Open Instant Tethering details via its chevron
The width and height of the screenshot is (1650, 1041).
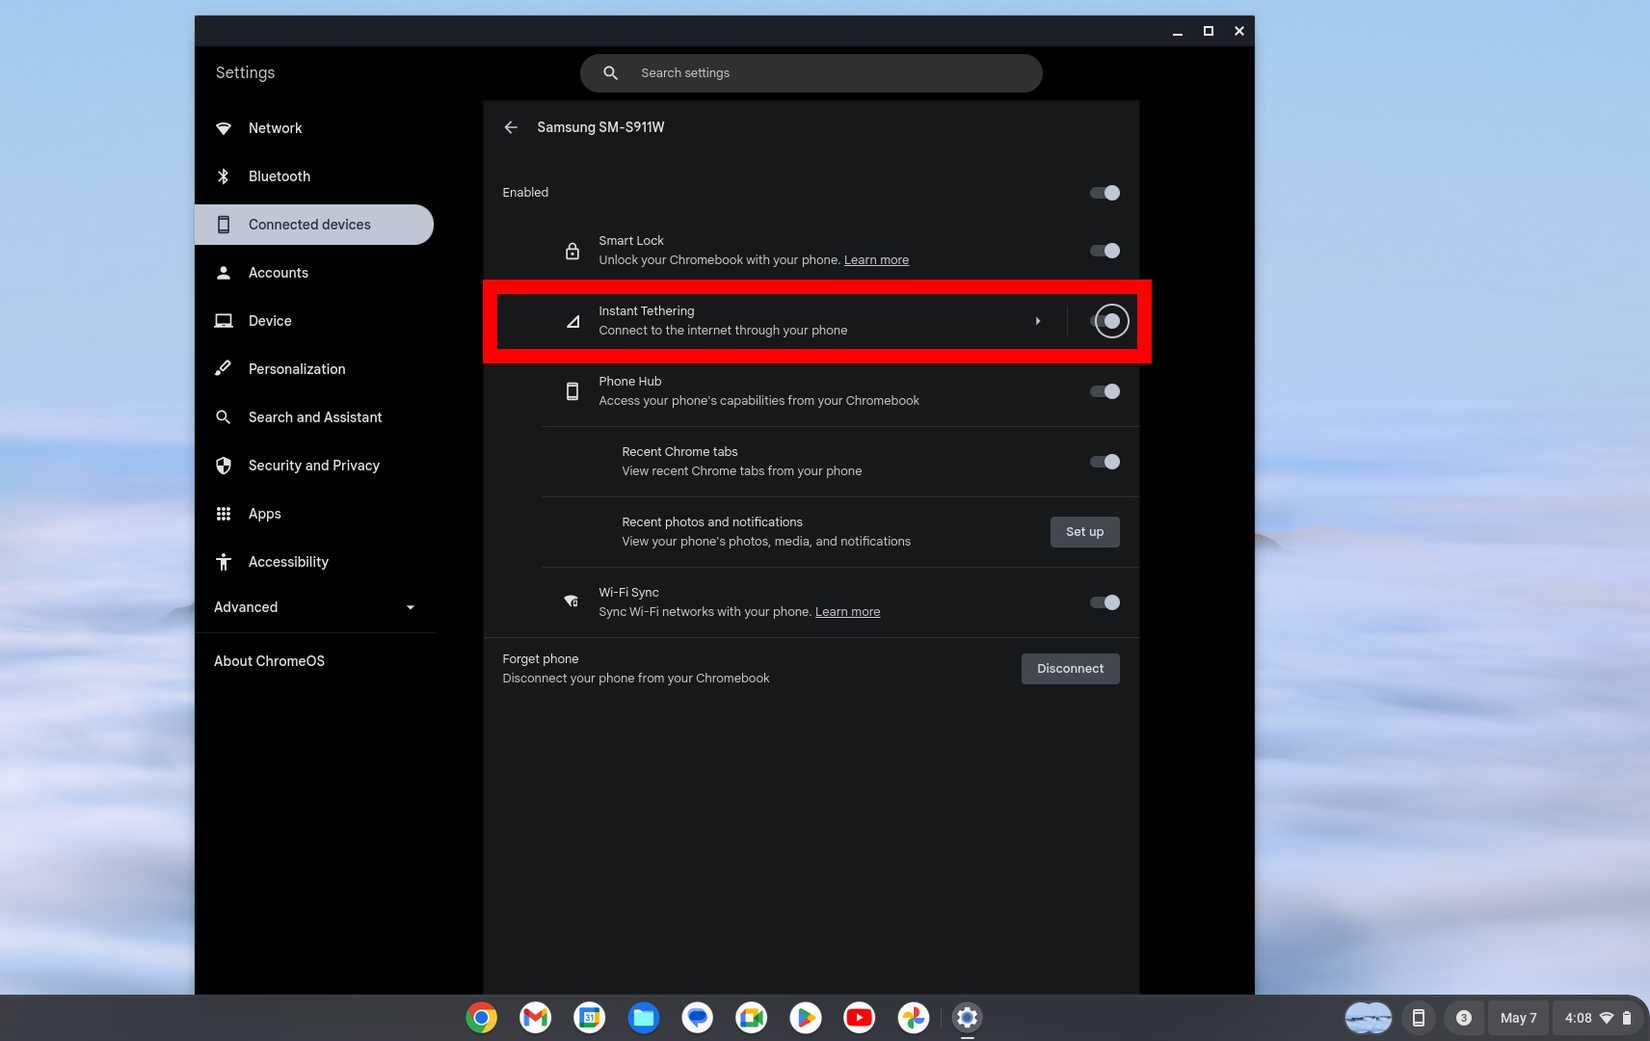1038,321
